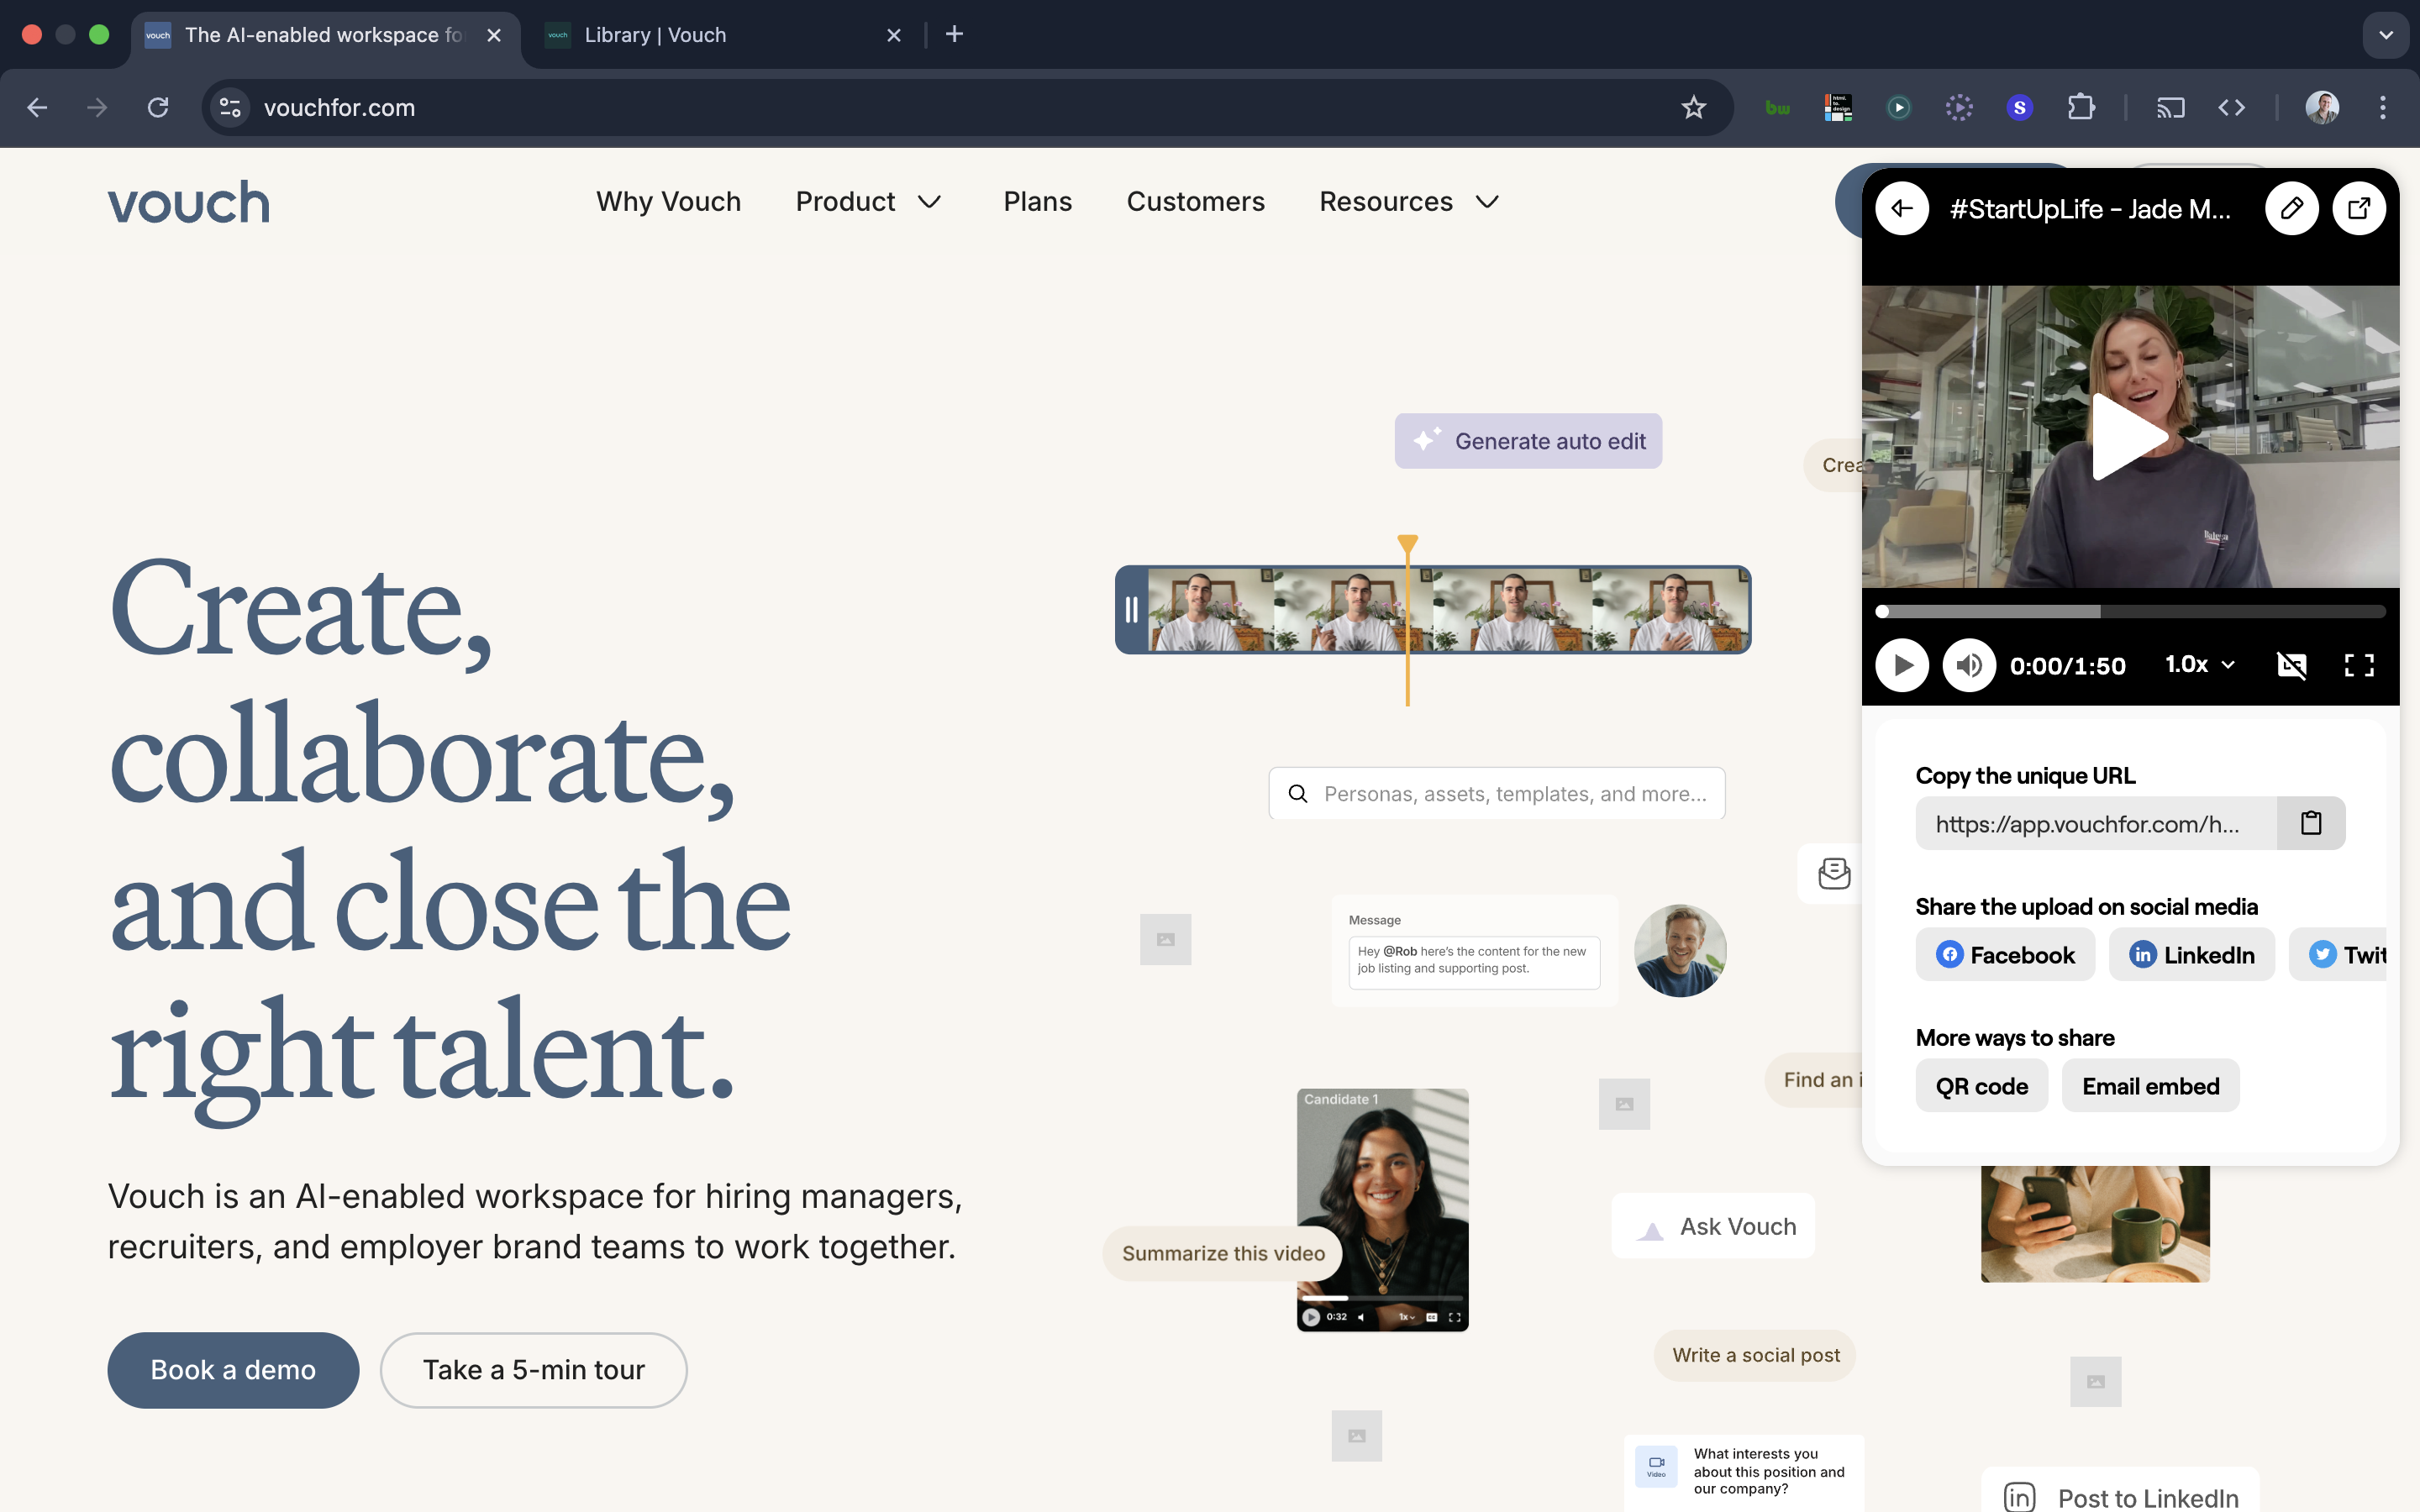Open the video in a new window
The image size is (2420, 1512).
(2359, 208)
